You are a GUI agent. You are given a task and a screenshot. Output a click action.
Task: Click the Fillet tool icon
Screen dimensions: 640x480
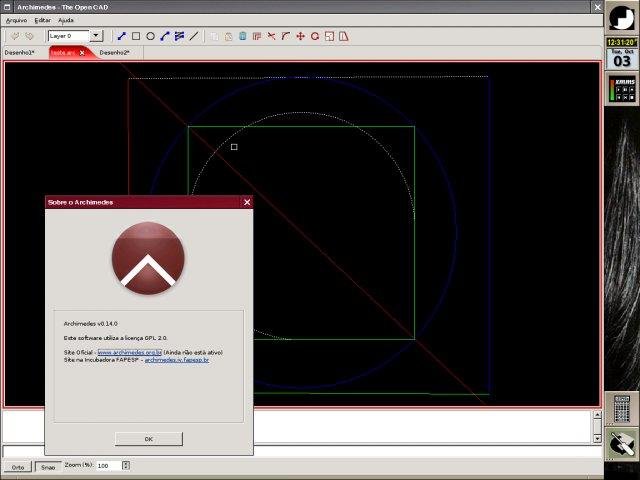(286, 36)
